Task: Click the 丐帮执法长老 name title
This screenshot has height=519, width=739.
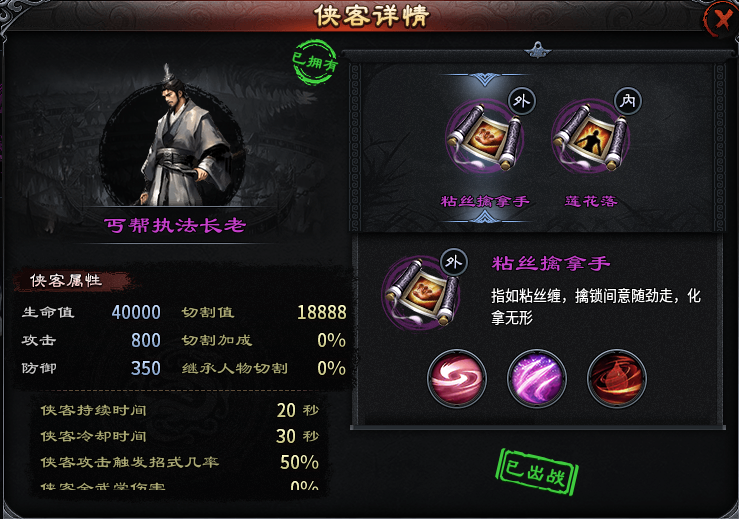Action: tap(175, 225)
